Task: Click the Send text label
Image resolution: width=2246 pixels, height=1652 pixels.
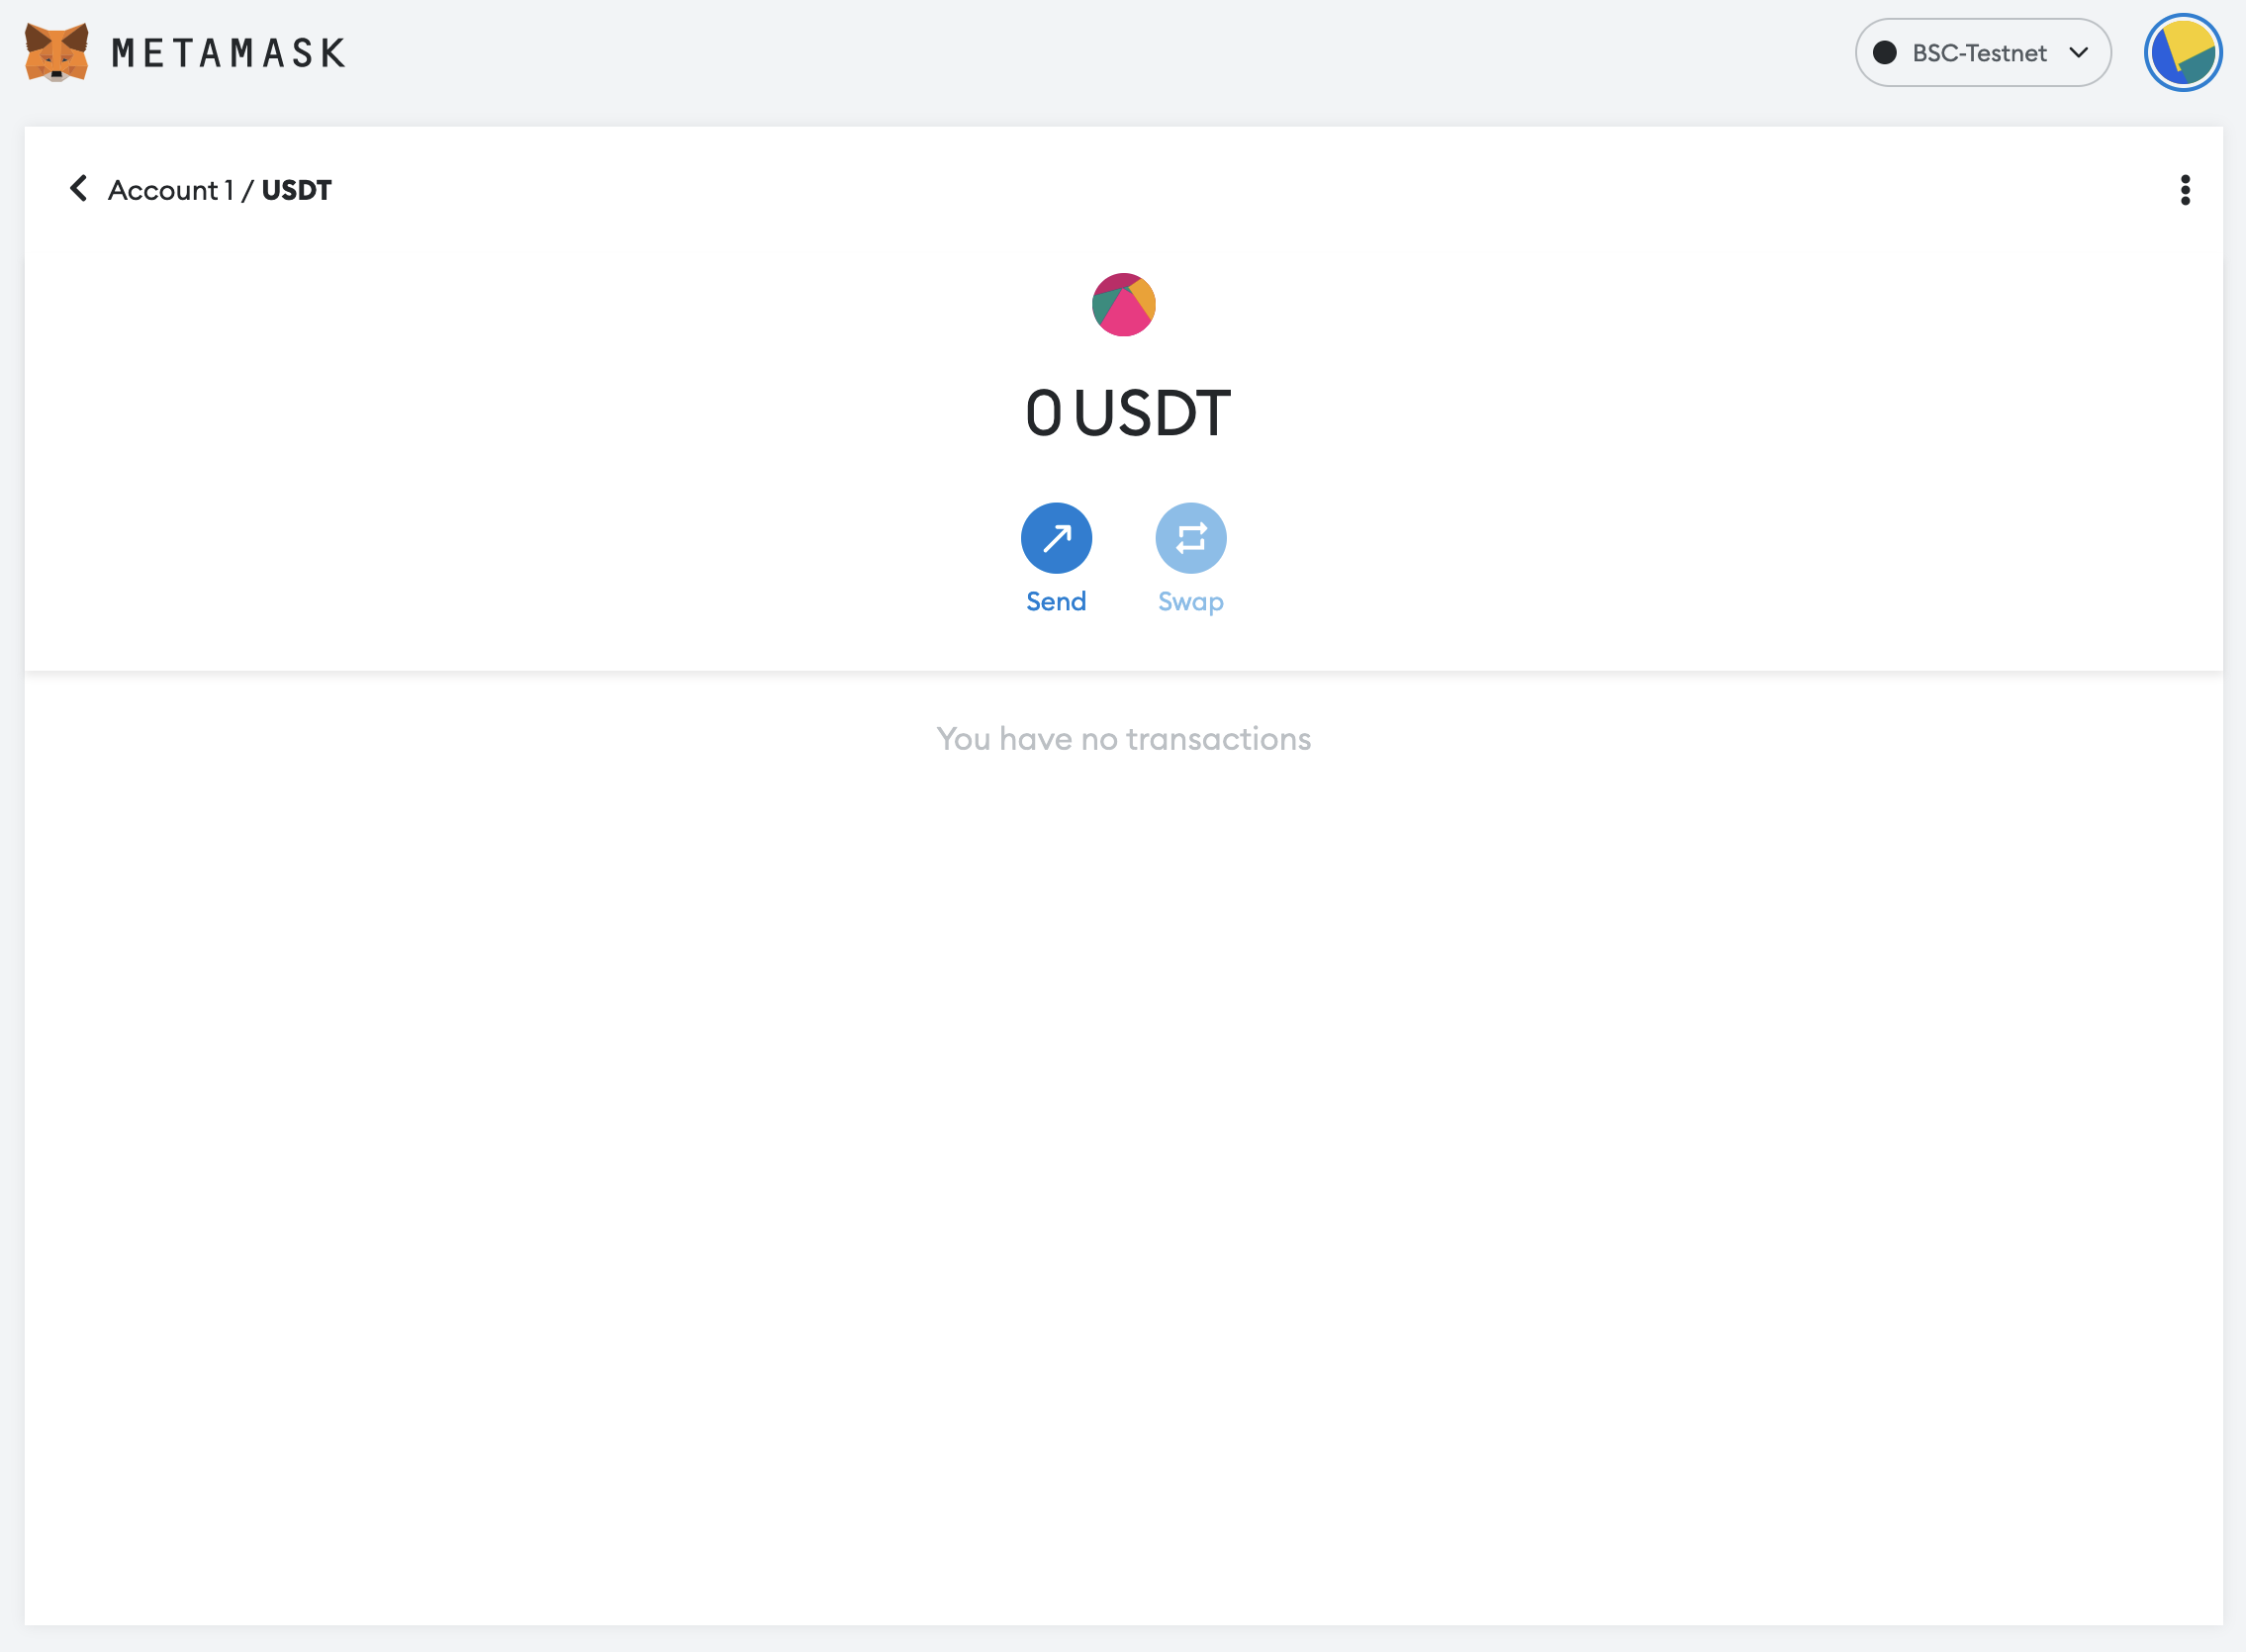Action: (x=1056, y=601)
